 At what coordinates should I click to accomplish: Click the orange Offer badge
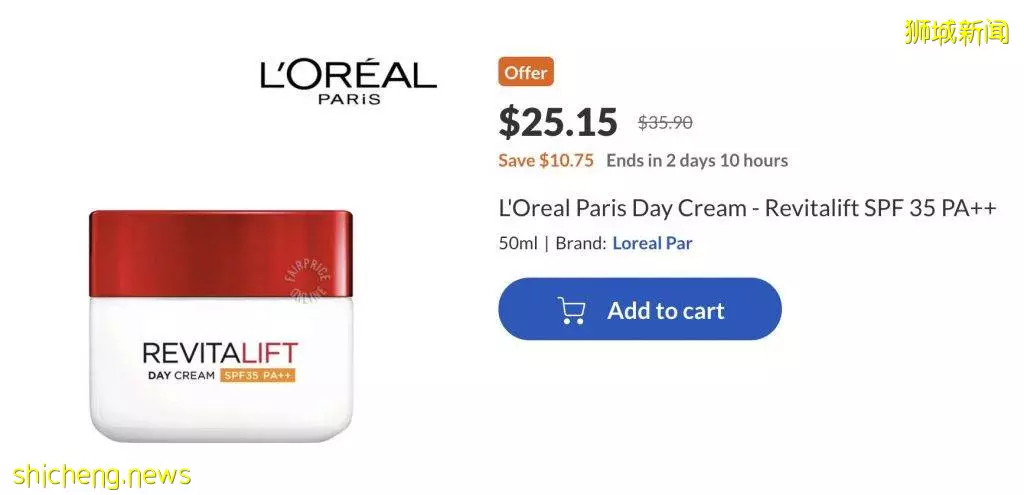526,72
